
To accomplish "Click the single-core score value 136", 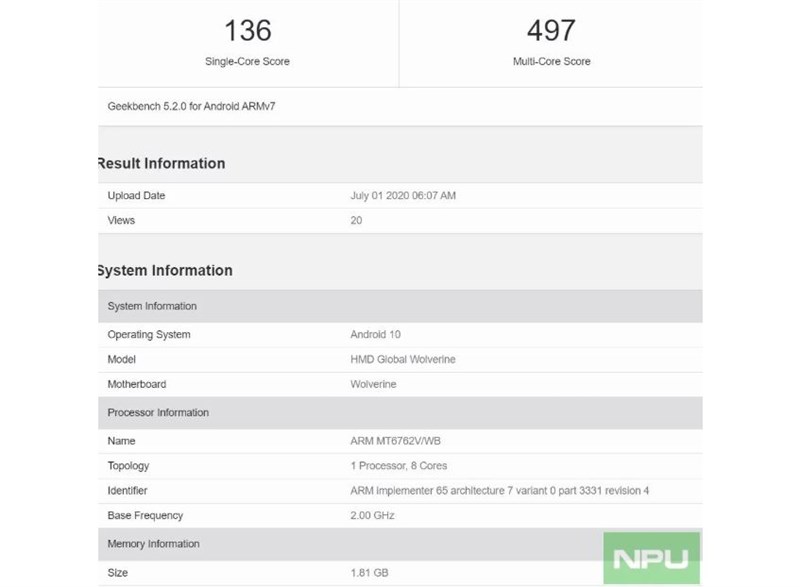I will pos(247,30).
